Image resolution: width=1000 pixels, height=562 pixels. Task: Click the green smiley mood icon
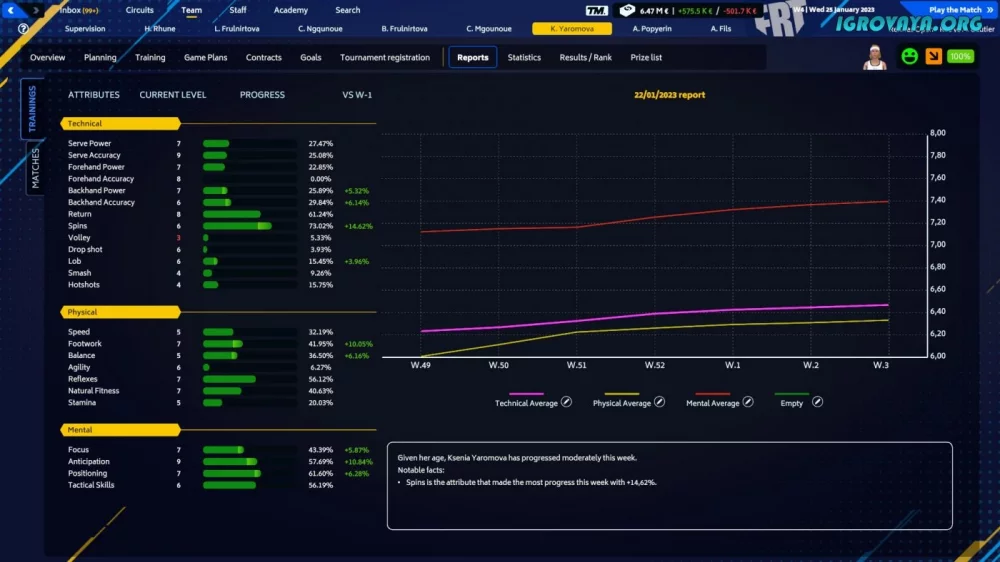(x=909, y=57)
